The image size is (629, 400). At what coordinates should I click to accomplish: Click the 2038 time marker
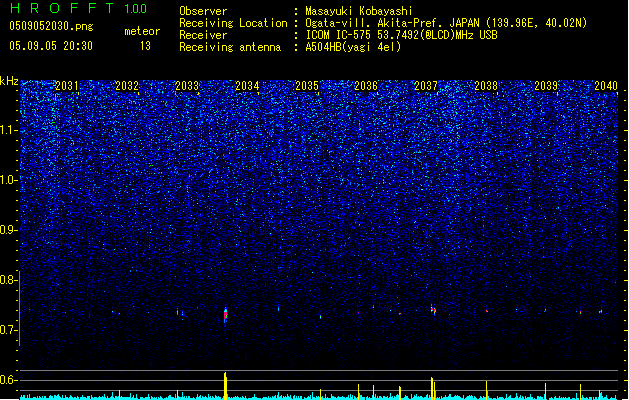coord(486,85)
